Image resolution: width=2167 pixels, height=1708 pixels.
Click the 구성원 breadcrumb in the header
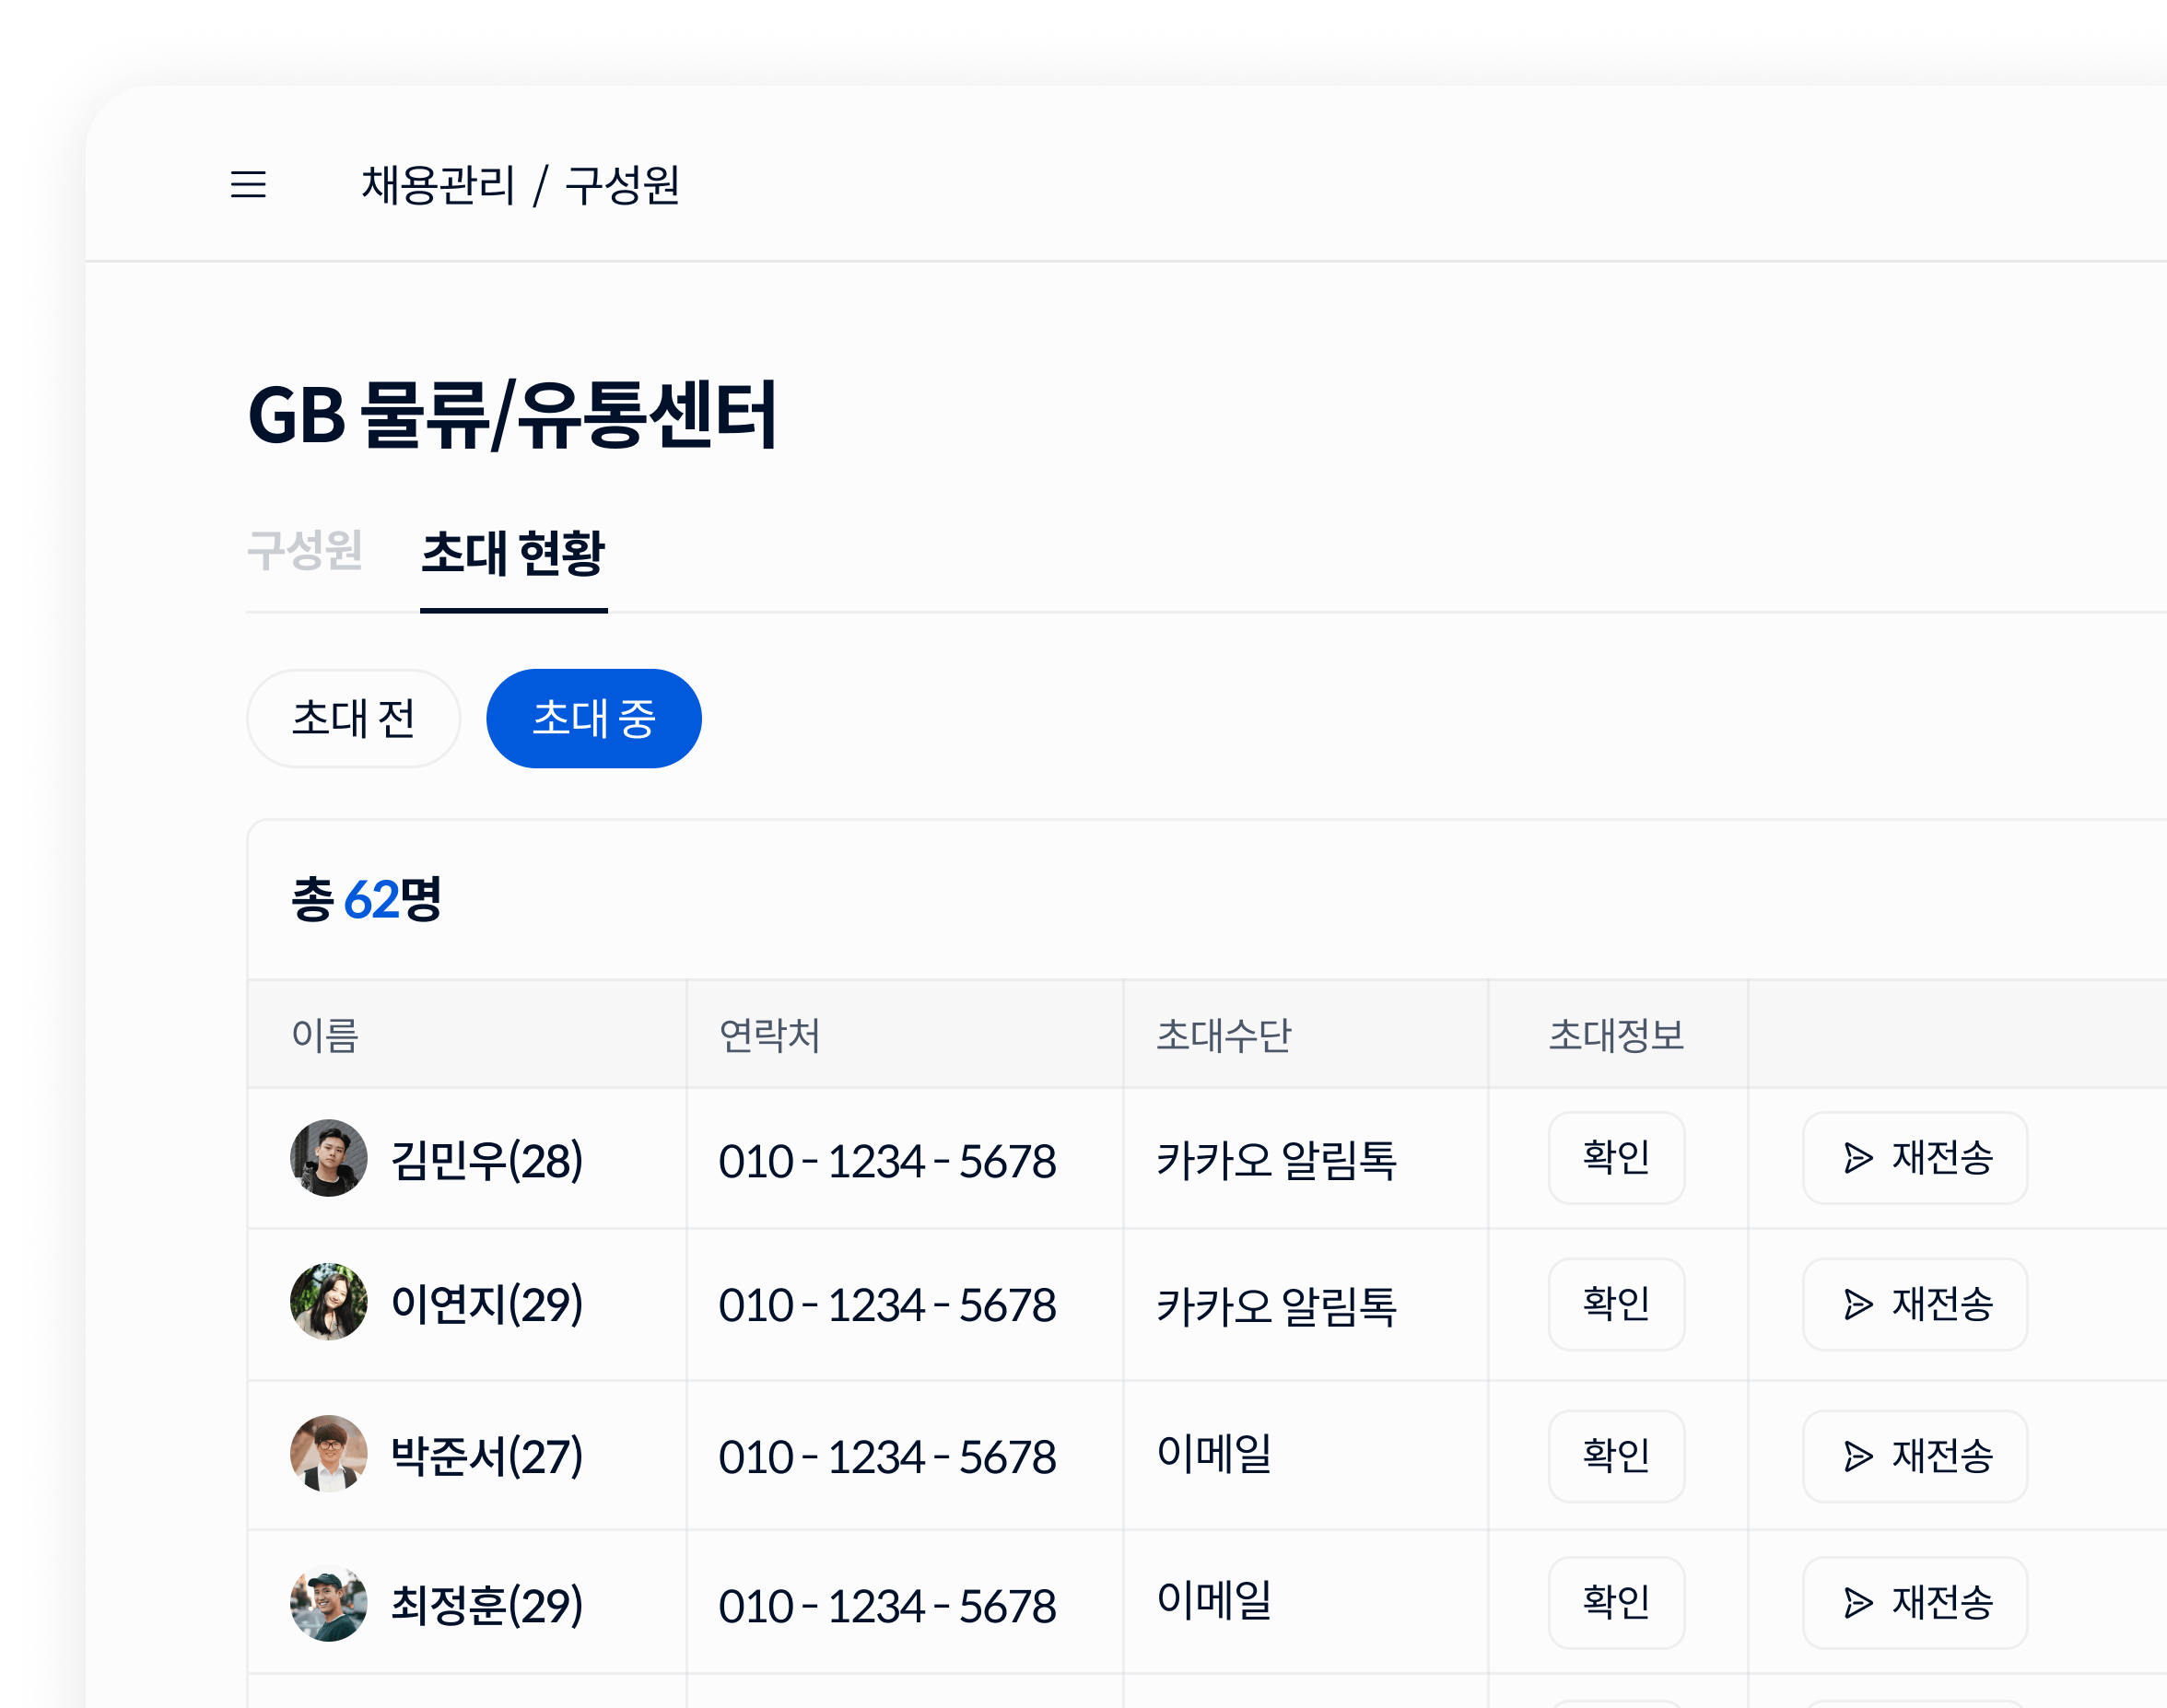tap(623, 186)
